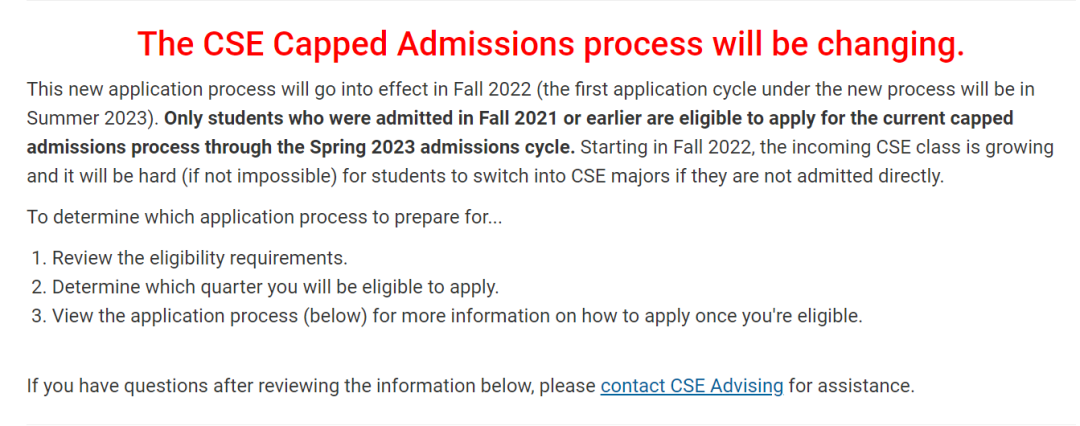Click the word (below) in third list item
This screenshot has width=1080, height=426.
pos(322,316)
